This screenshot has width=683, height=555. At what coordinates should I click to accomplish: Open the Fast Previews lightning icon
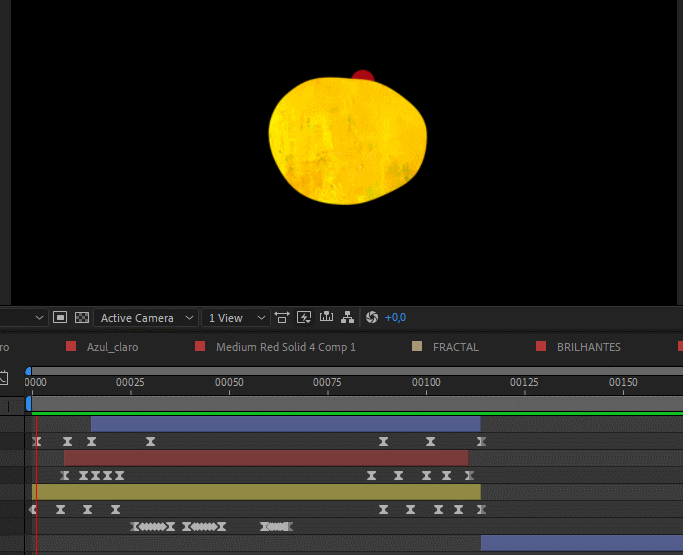point(304,318)
